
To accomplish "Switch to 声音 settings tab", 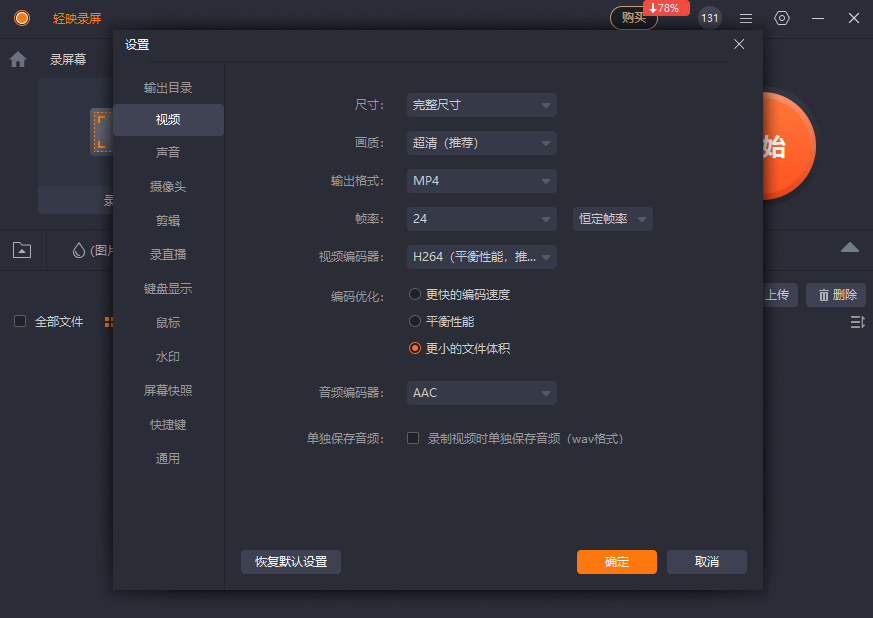I will point(168,153).
